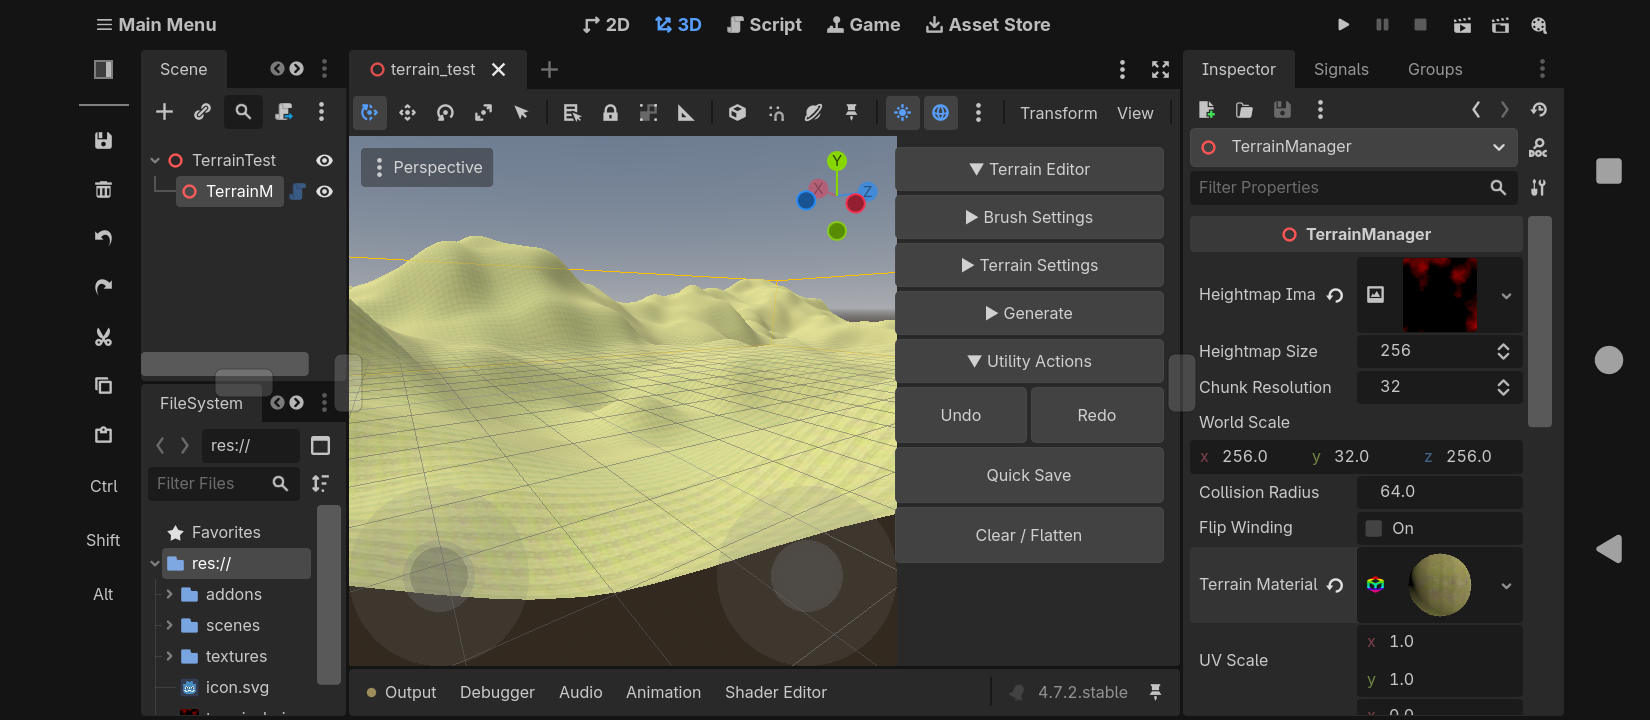
Task: Open the Debugger bottom panel
Action: [497, 692]
